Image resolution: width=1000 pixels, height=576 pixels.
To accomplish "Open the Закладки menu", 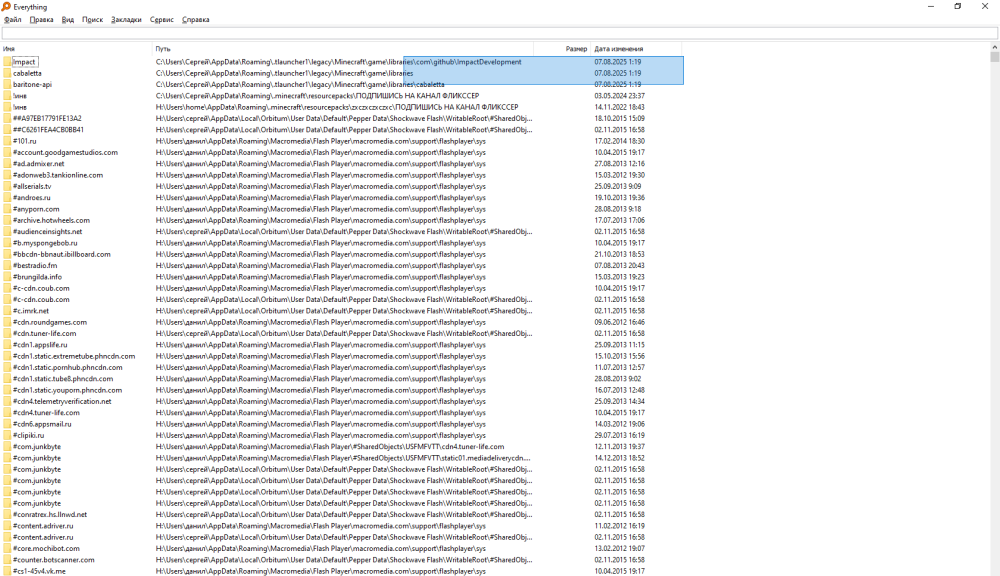I will click(126, 20).
